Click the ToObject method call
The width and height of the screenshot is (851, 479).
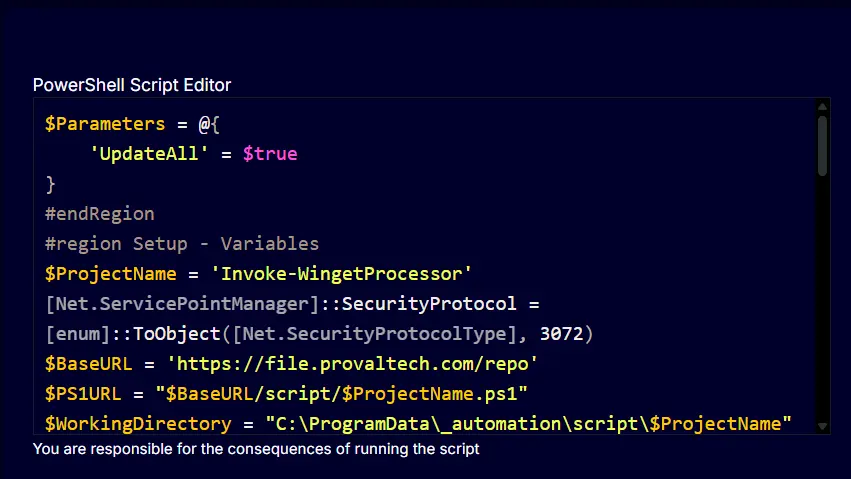click(176, 334)
